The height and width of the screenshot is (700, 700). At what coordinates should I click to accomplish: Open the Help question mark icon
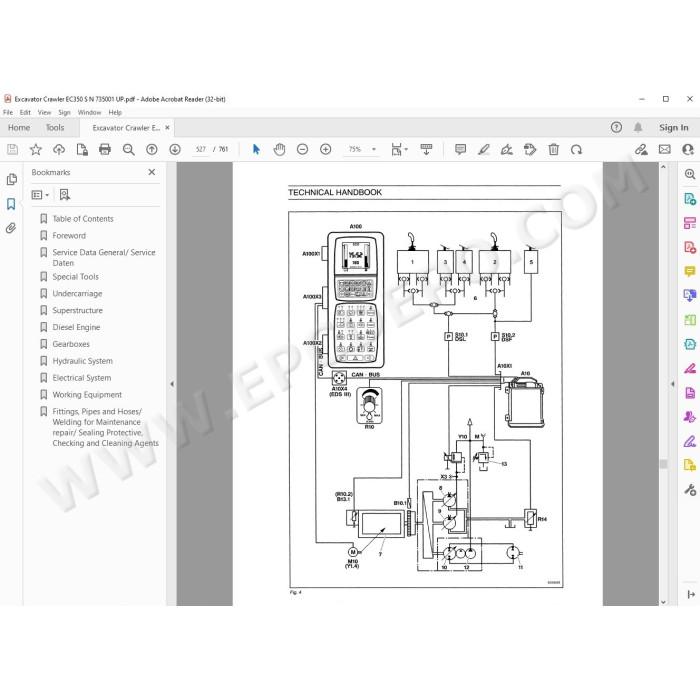pos(616,128)
